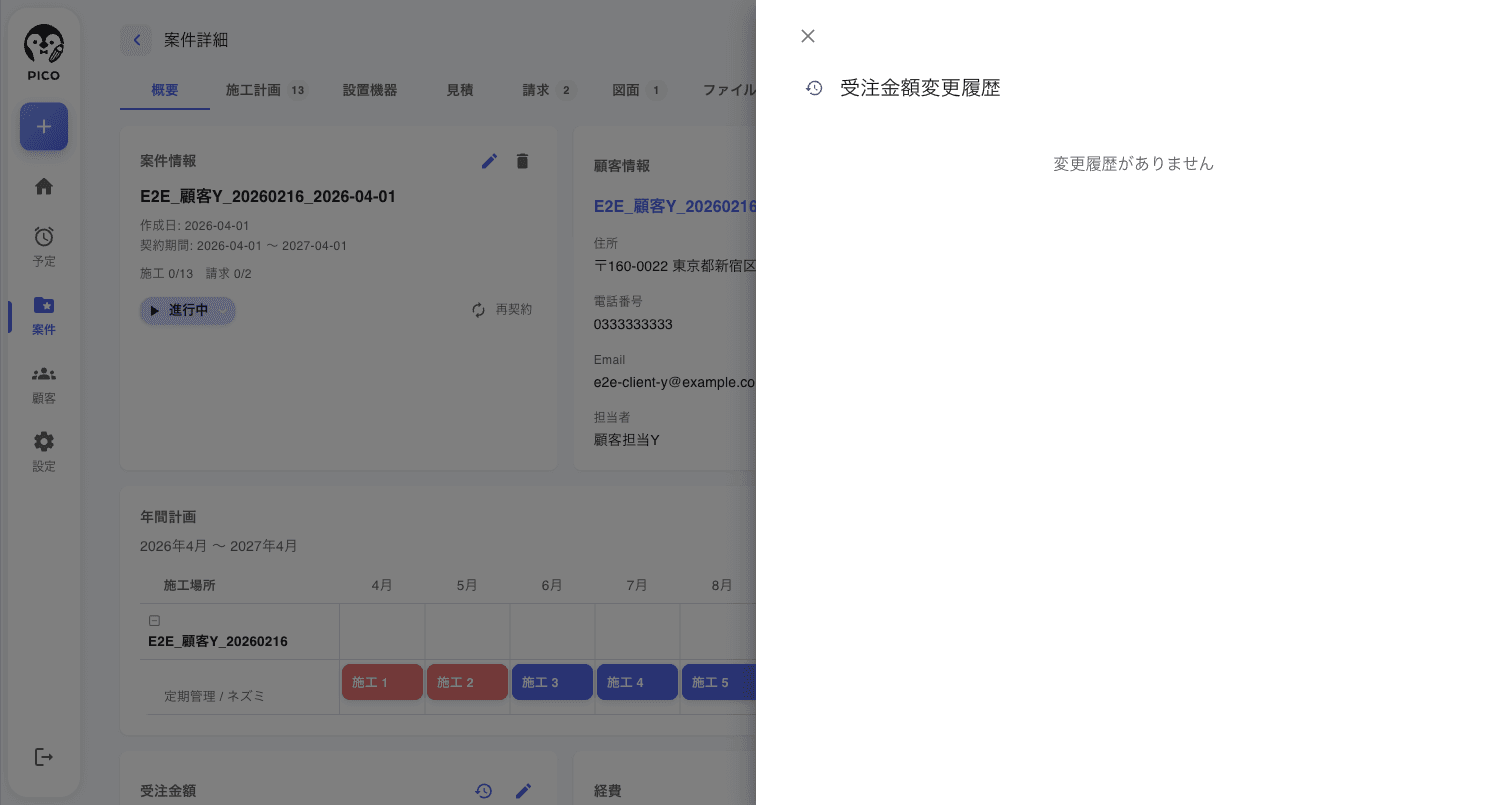1512x805 pixels.
Task: Click the 請求 0/2 progress text
Action: (x=229, y=274)
